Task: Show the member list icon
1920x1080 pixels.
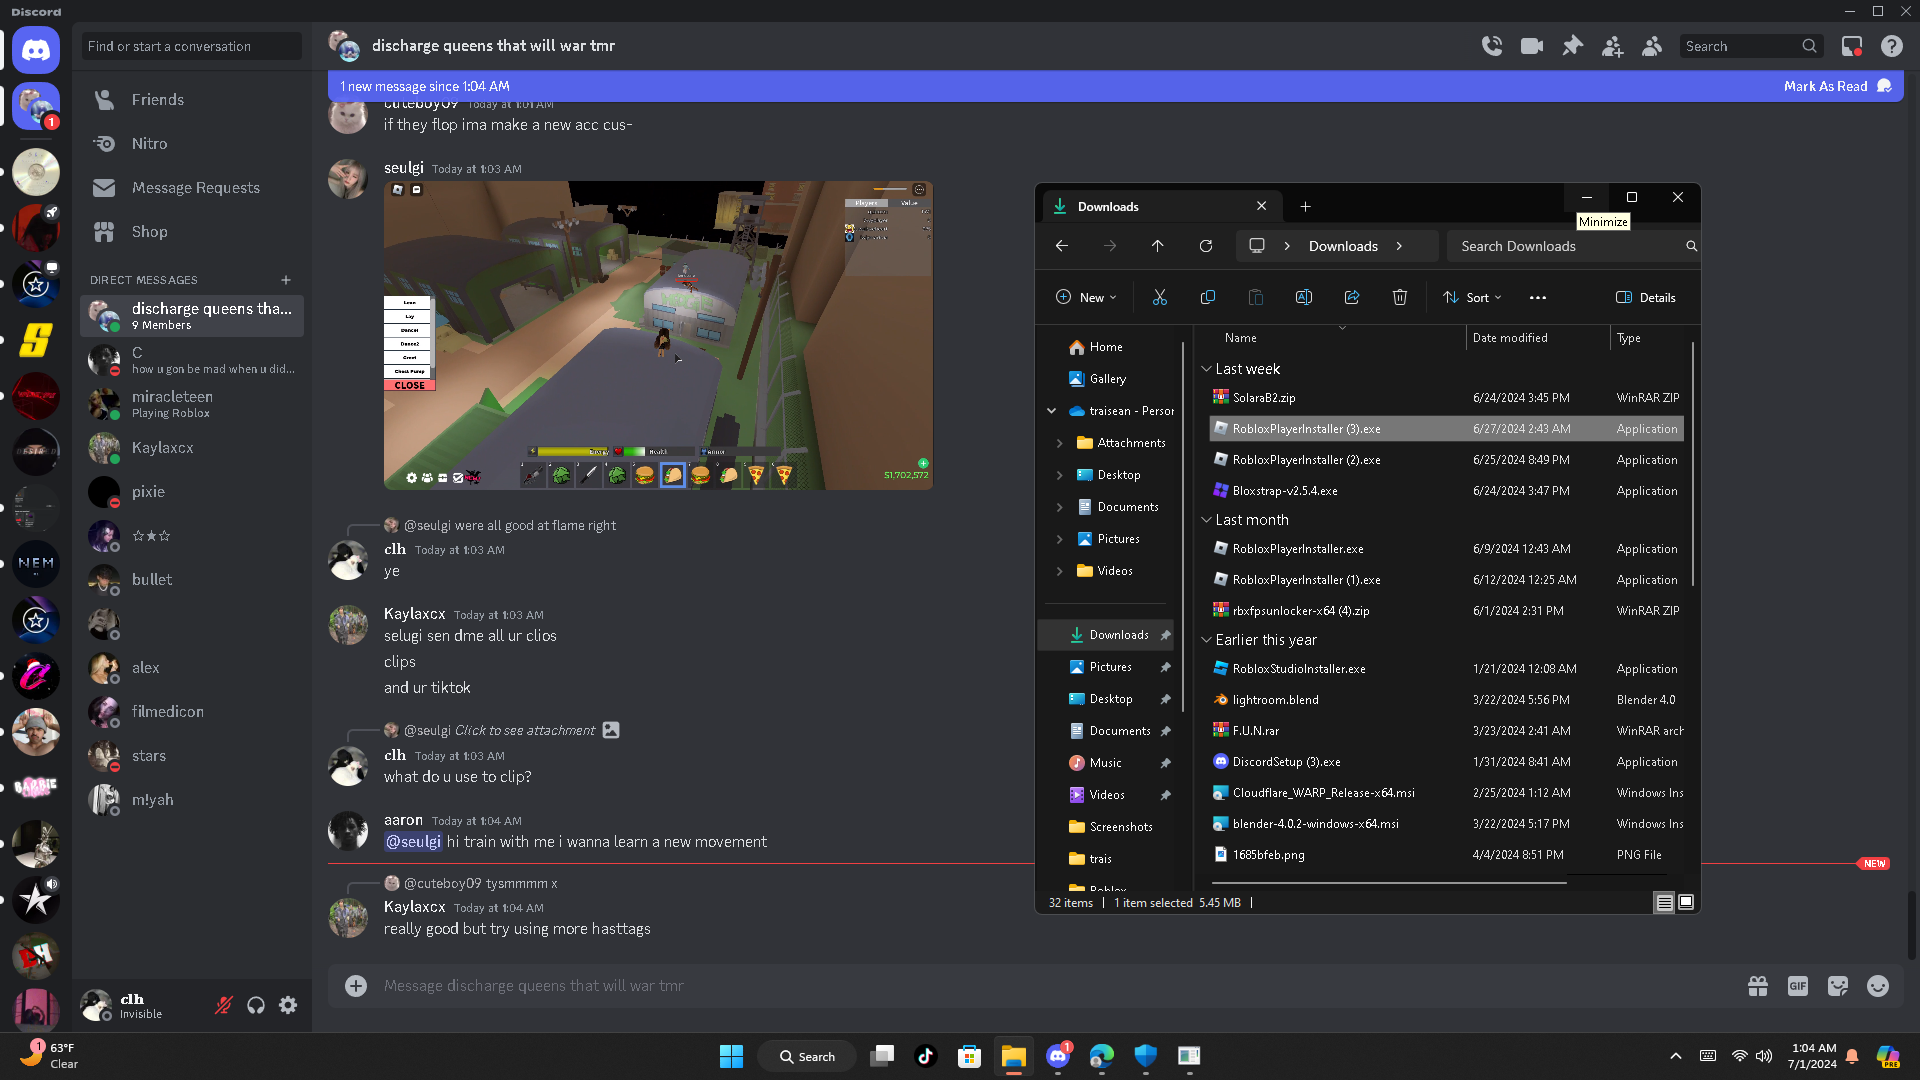Action: [1652, 46]
